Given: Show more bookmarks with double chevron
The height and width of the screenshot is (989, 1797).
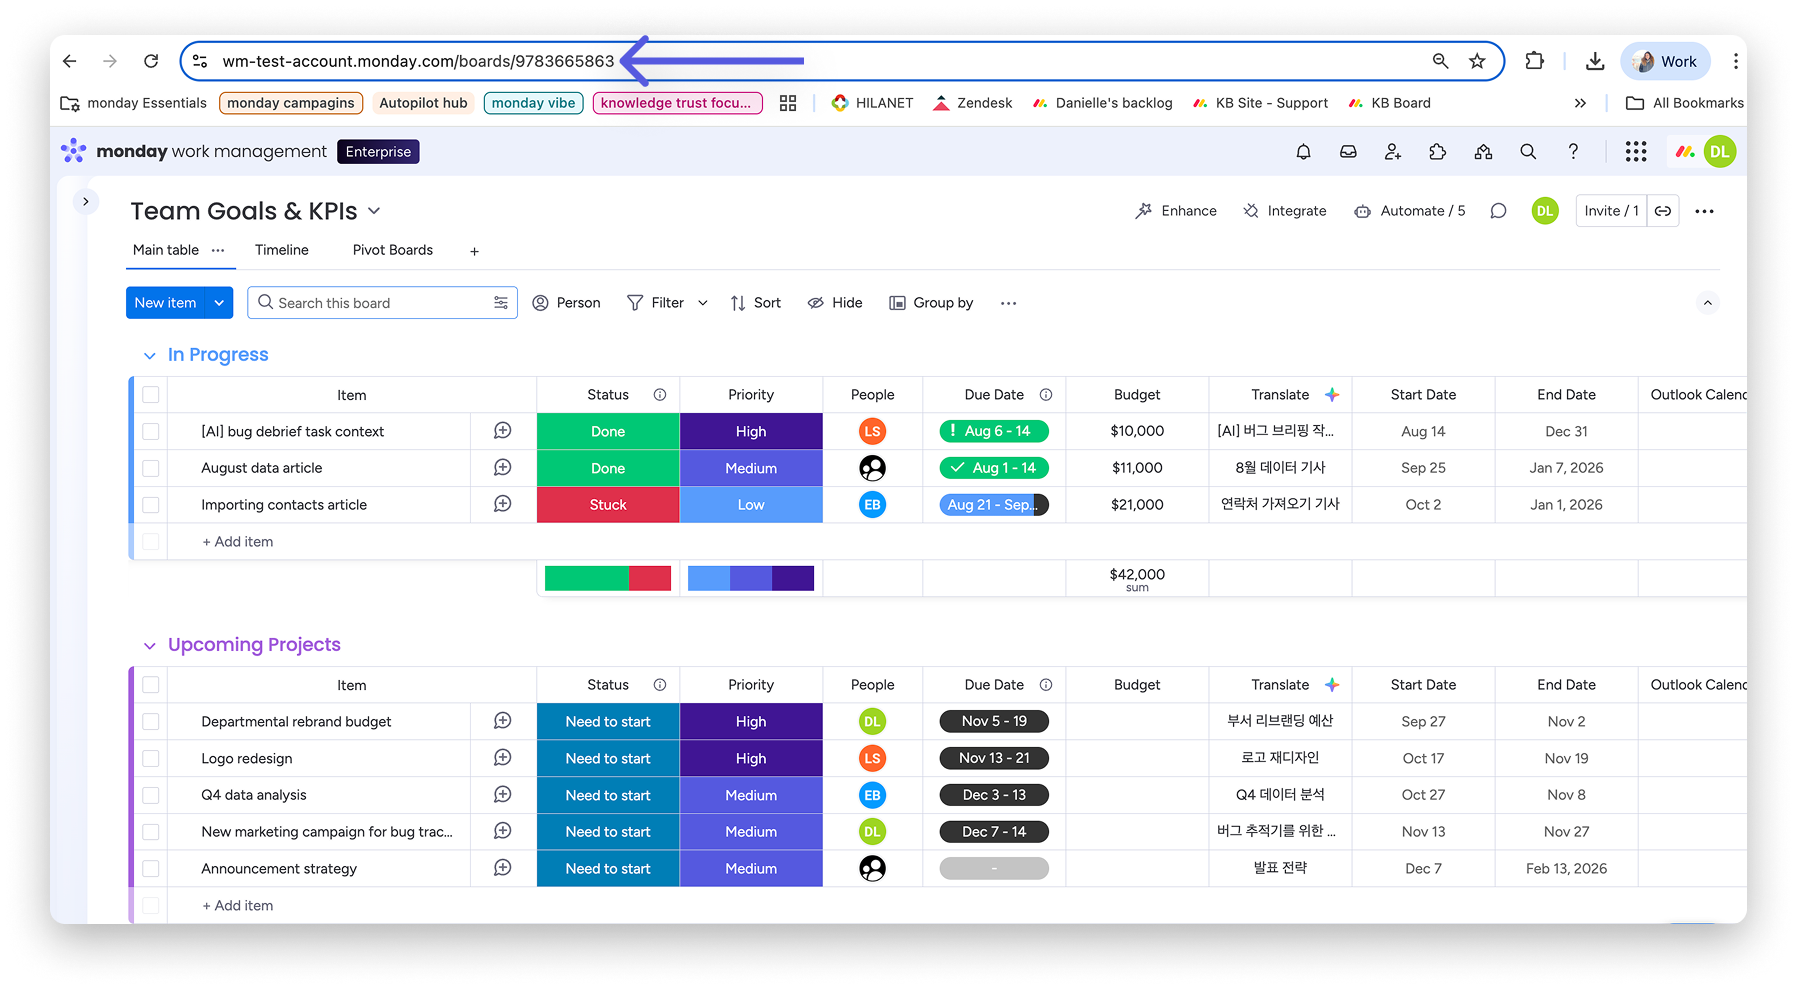Looking at the screenshot, I should point(1580,103).
